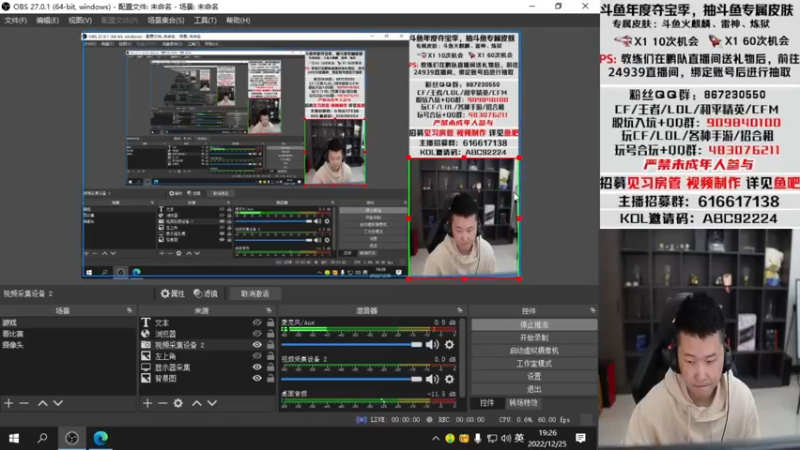Click the system tray volume icon
This screenshot has height=450, width=800.
point(506,438)
